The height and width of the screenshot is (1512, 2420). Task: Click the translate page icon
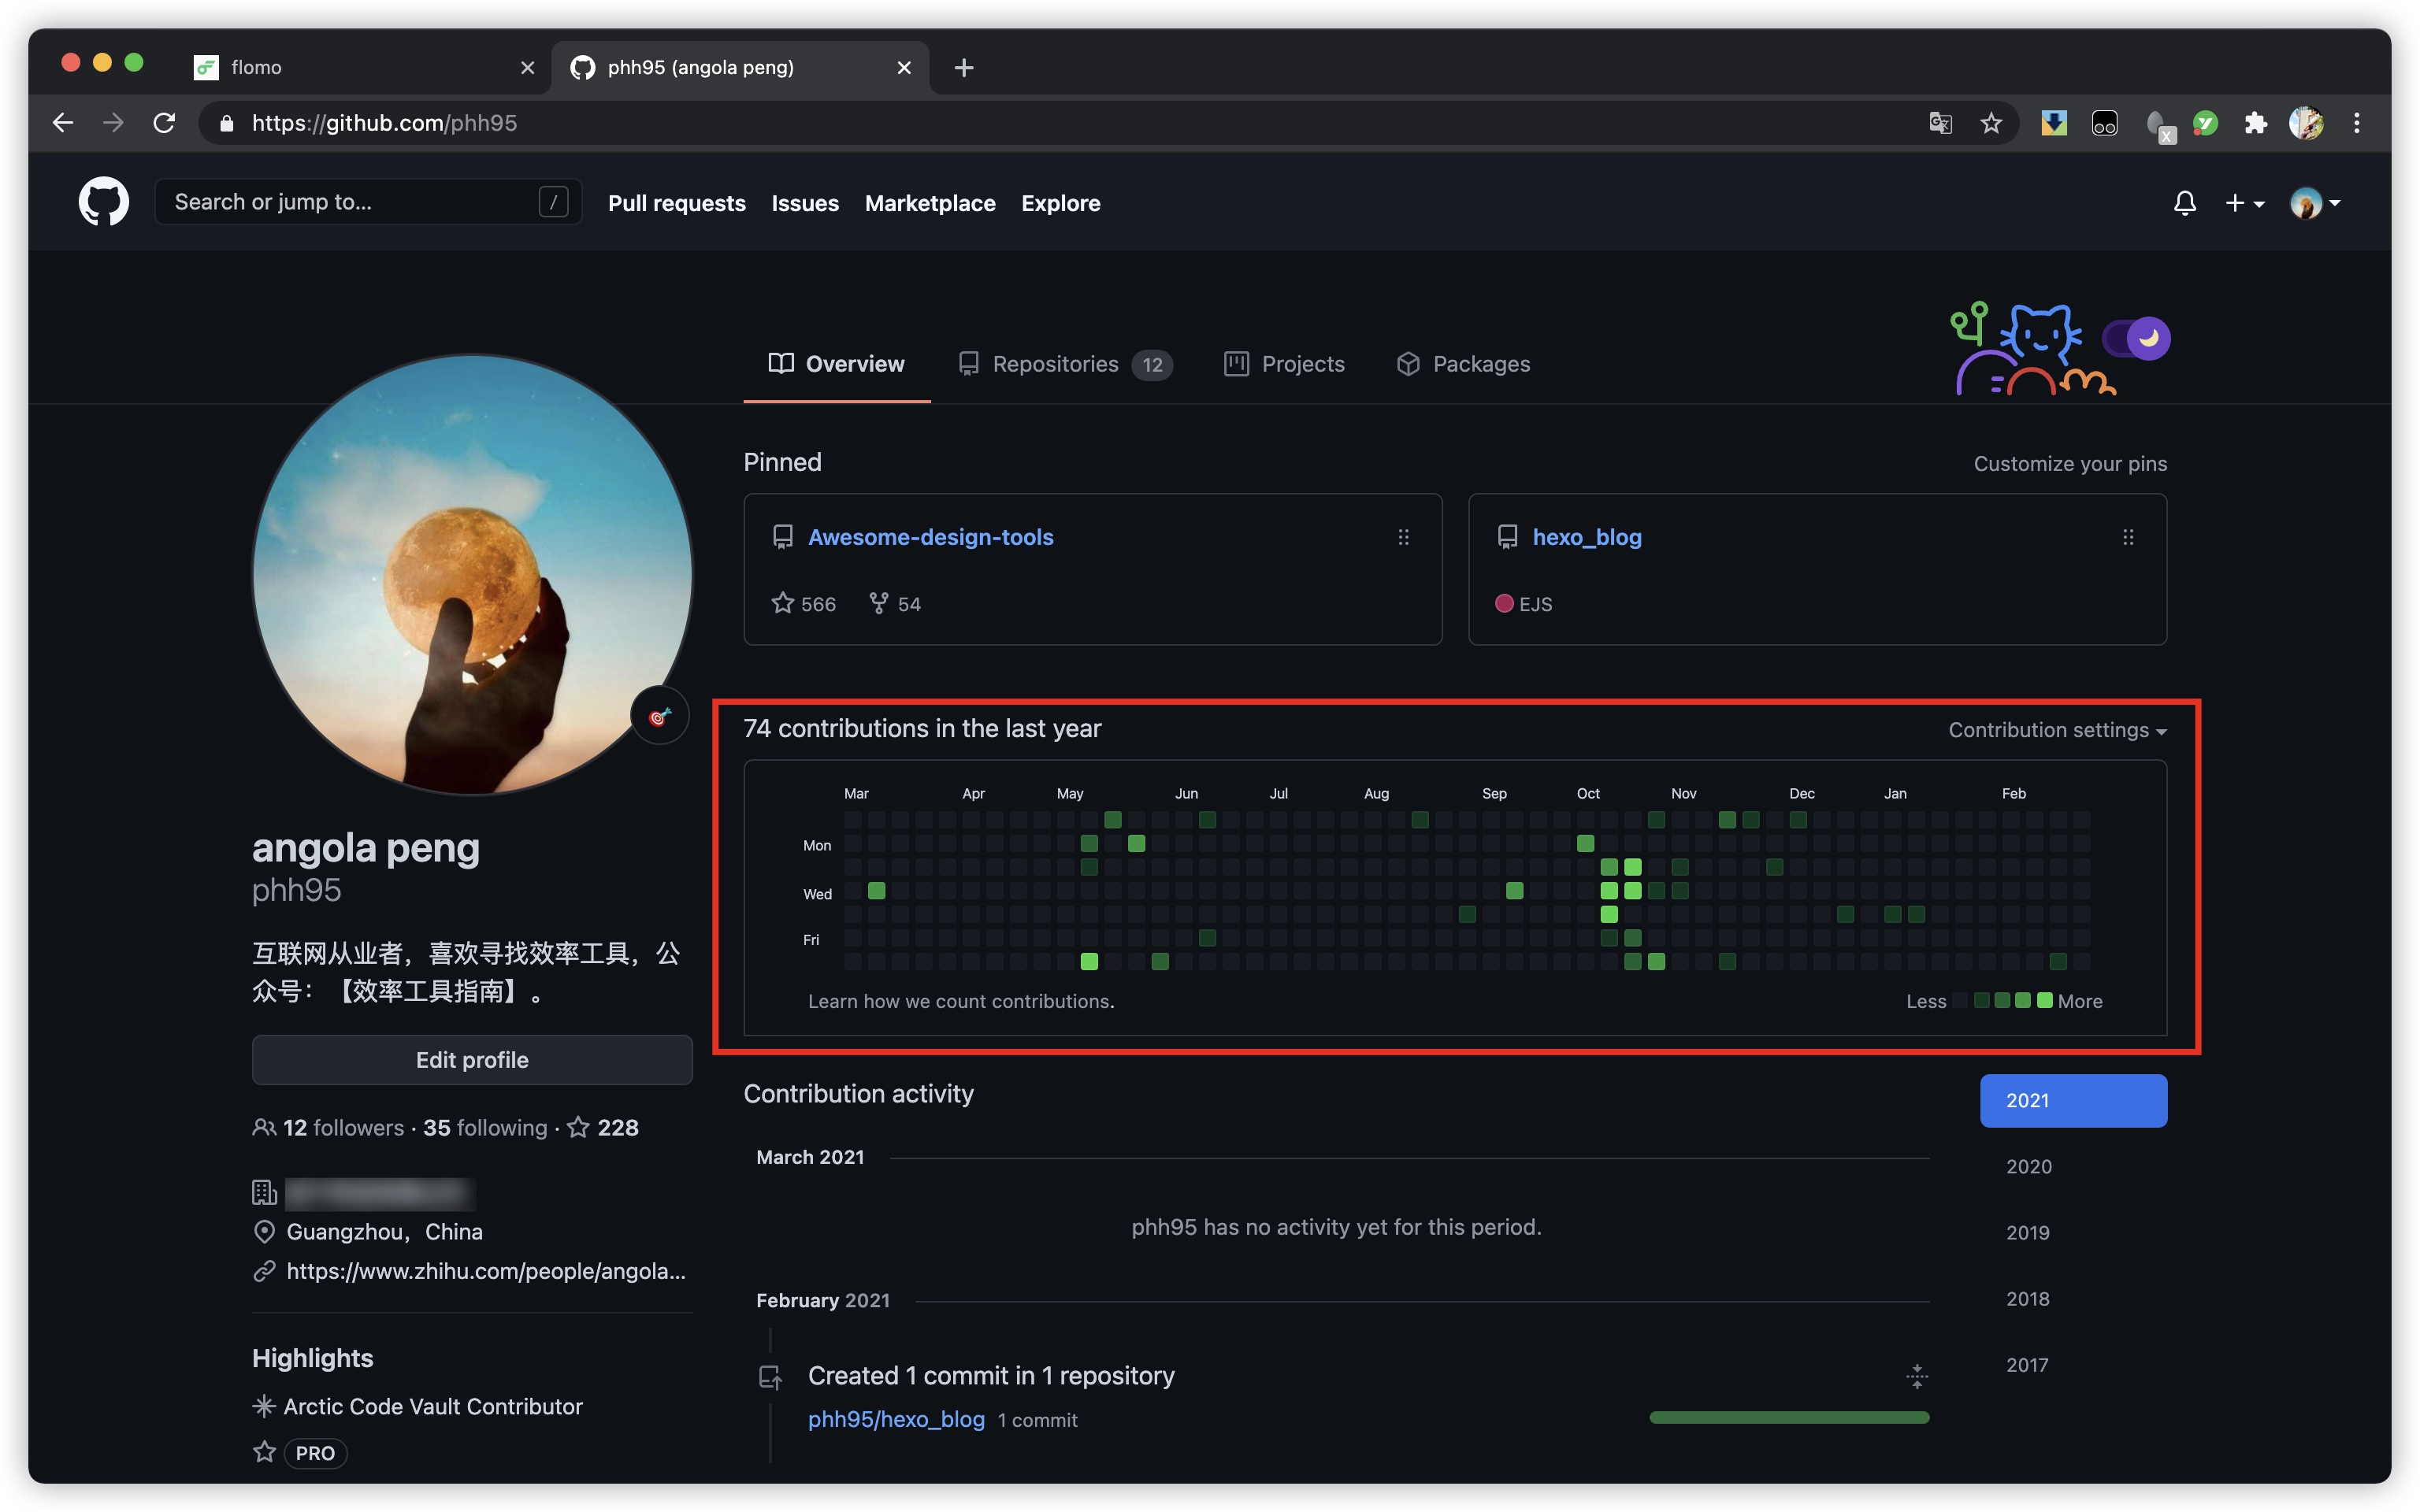click(1940, 123)
